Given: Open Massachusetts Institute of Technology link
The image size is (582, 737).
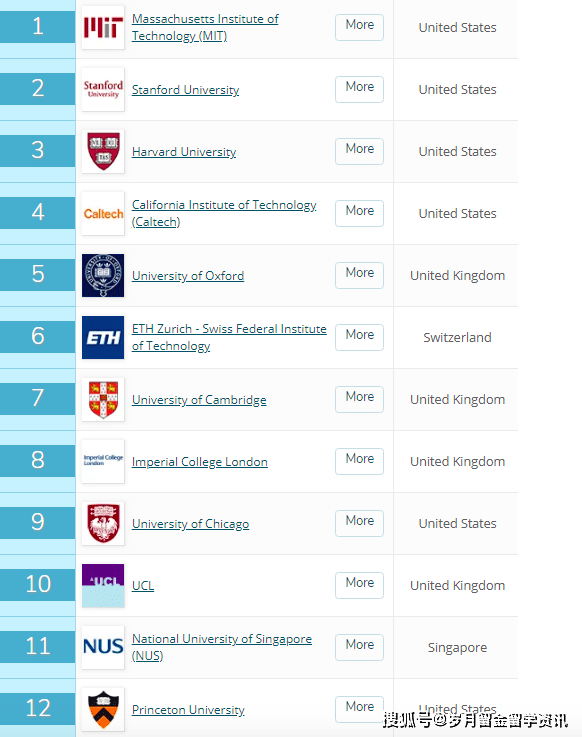Looking at the screenshot, I should [205, 27].
